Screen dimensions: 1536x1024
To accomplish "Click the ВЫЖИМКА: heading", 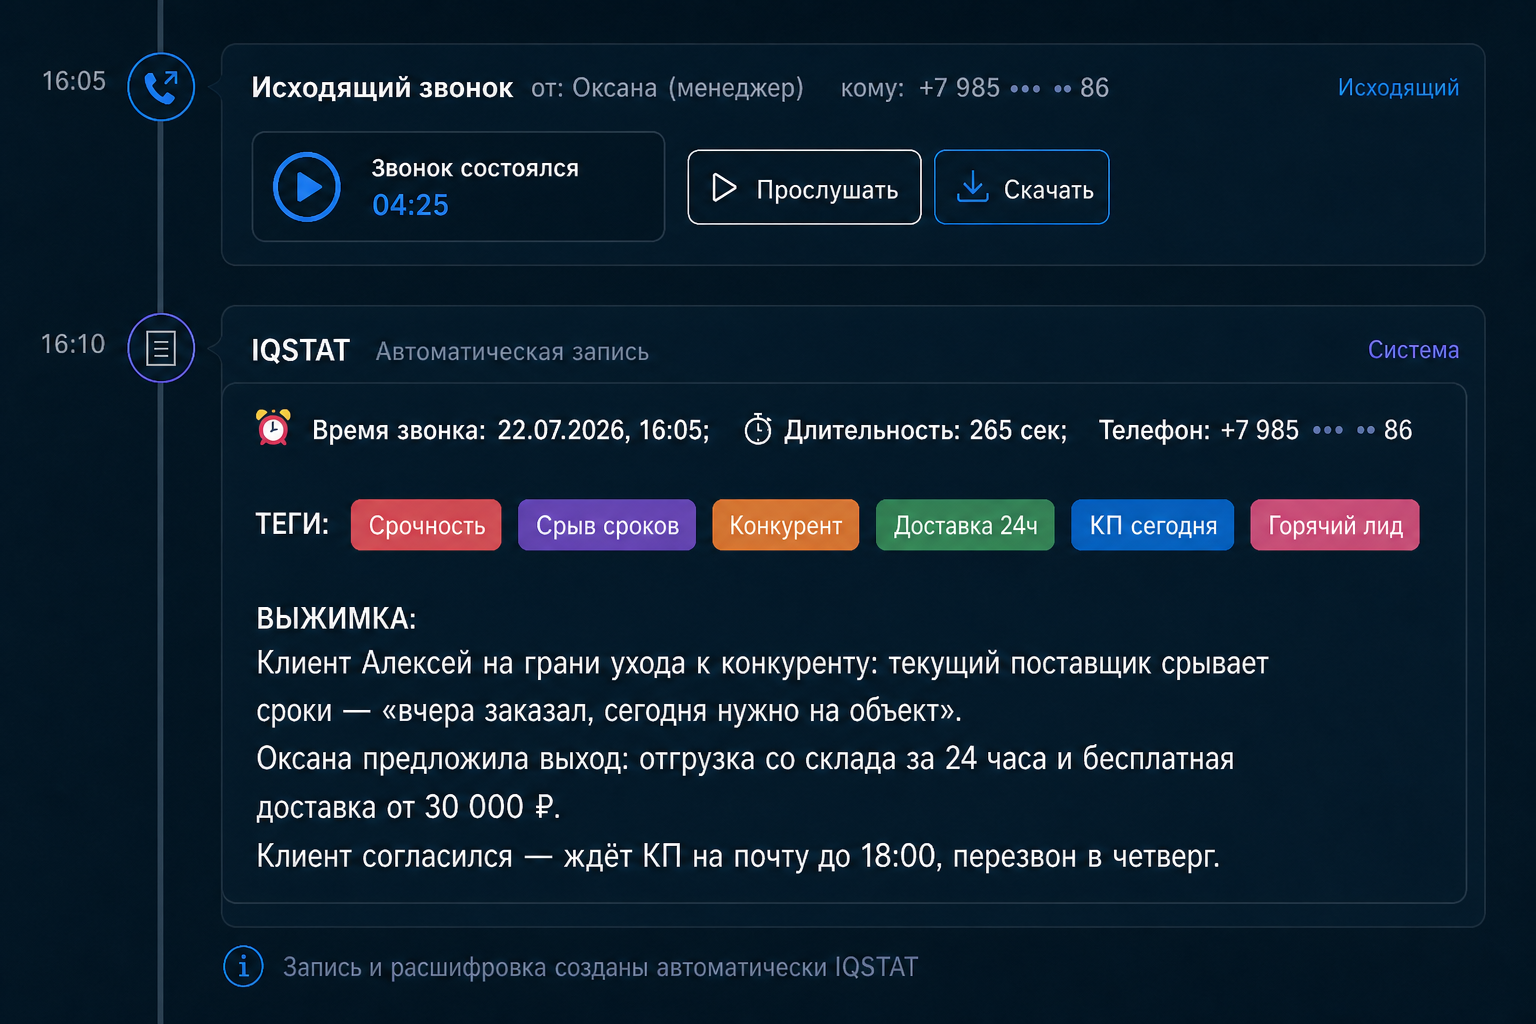I will 336,618.
